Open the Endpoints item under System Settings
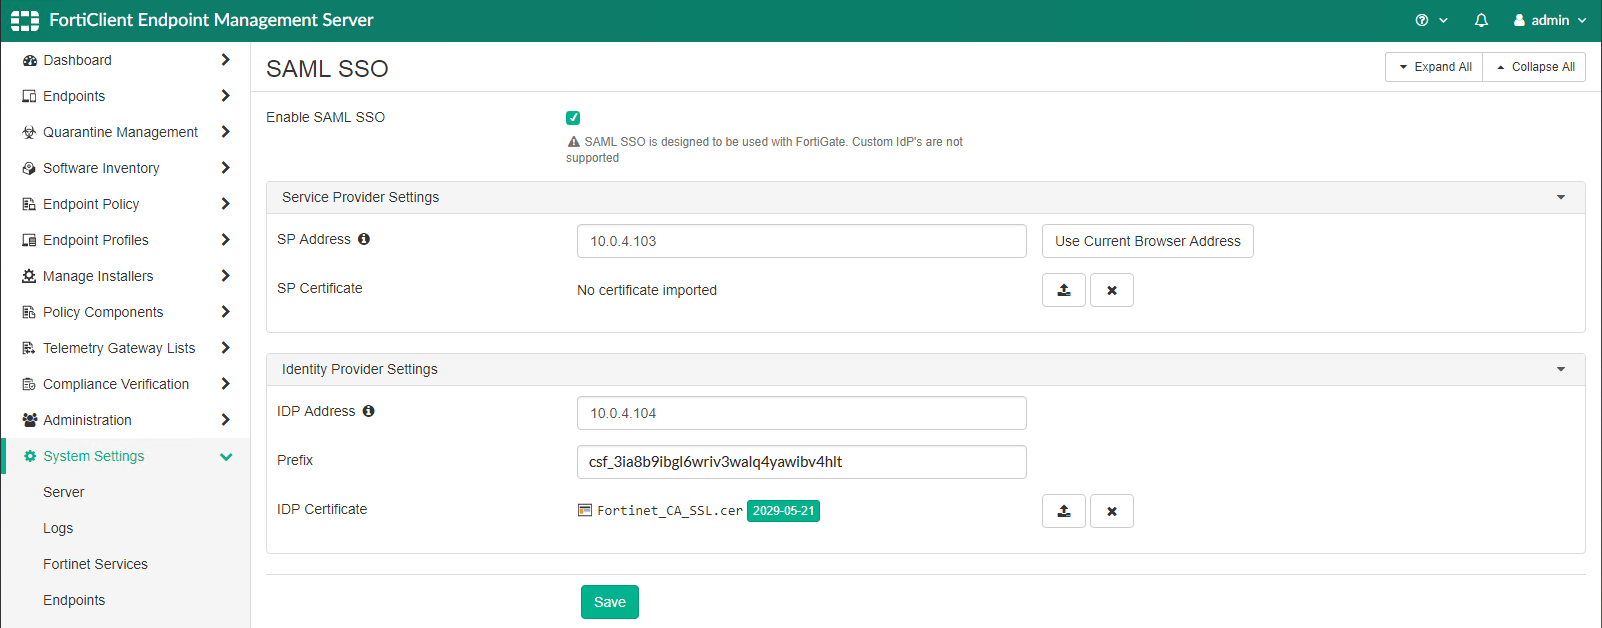Viewport: 1602px width, 628px height. pyautogui.click(x=74, y=600)
